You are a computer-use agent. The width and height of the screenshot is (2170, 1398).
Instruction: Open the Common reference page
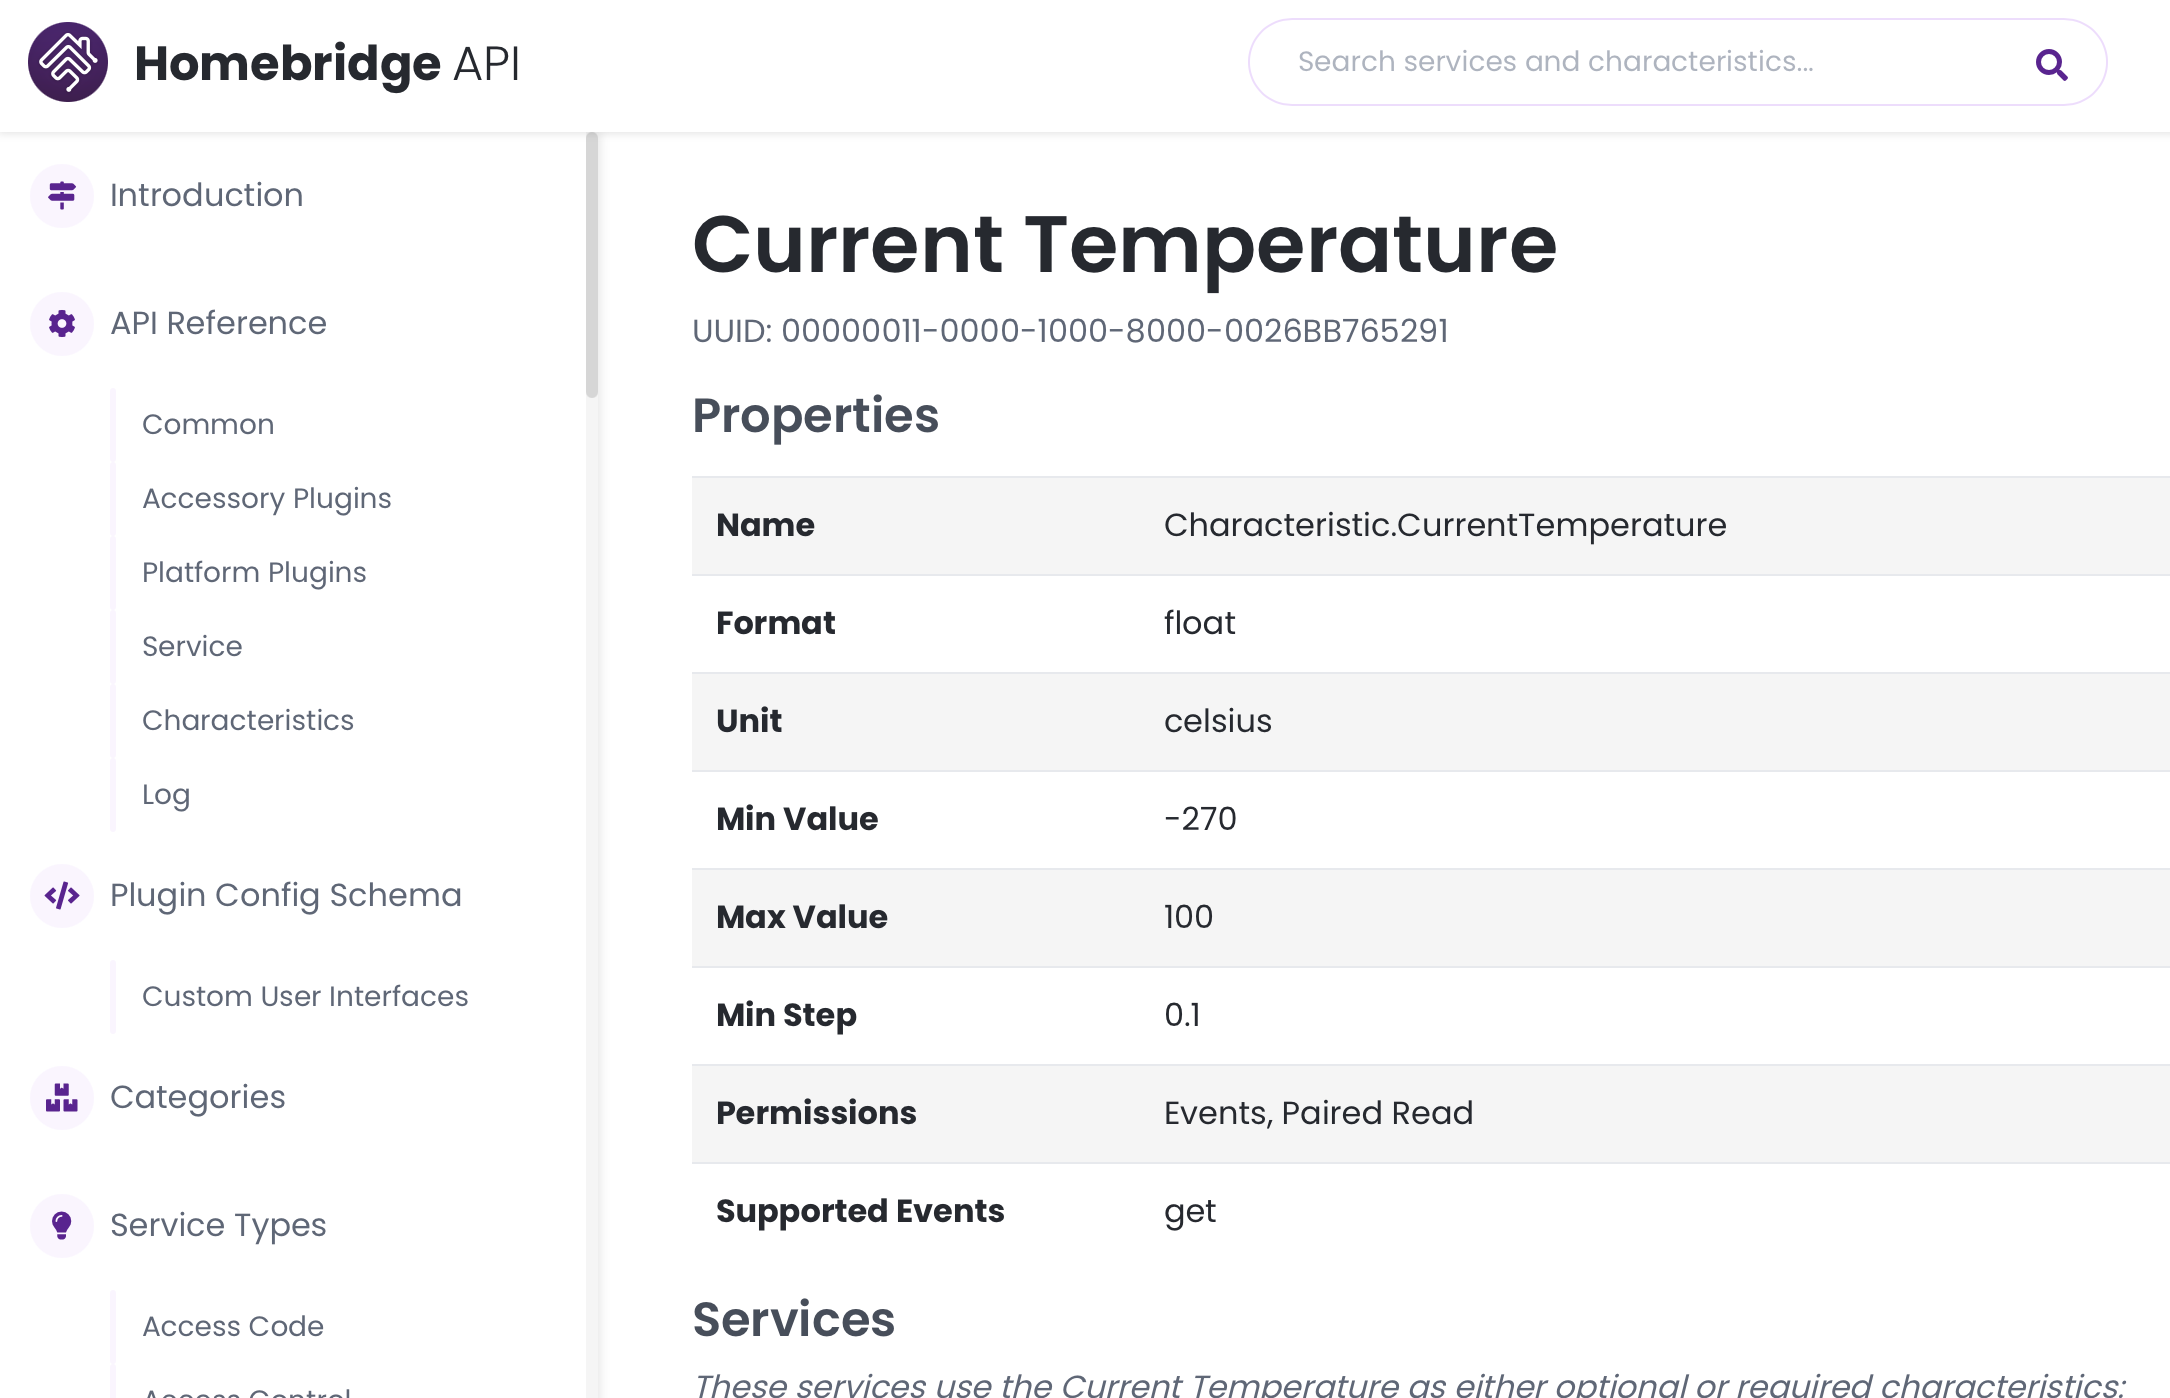click(x=208, y=424)
